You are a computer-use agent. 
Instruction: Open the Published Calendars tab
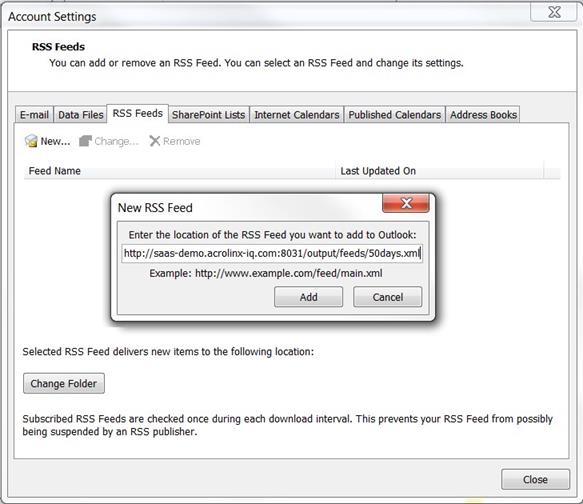[394, 114]
